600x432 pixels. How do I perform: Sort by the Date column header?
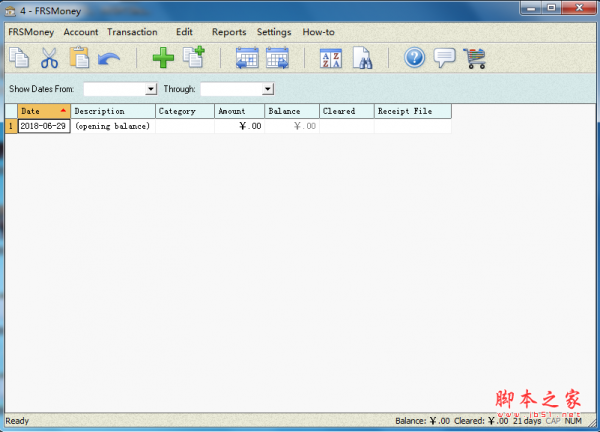pos(44,111)
